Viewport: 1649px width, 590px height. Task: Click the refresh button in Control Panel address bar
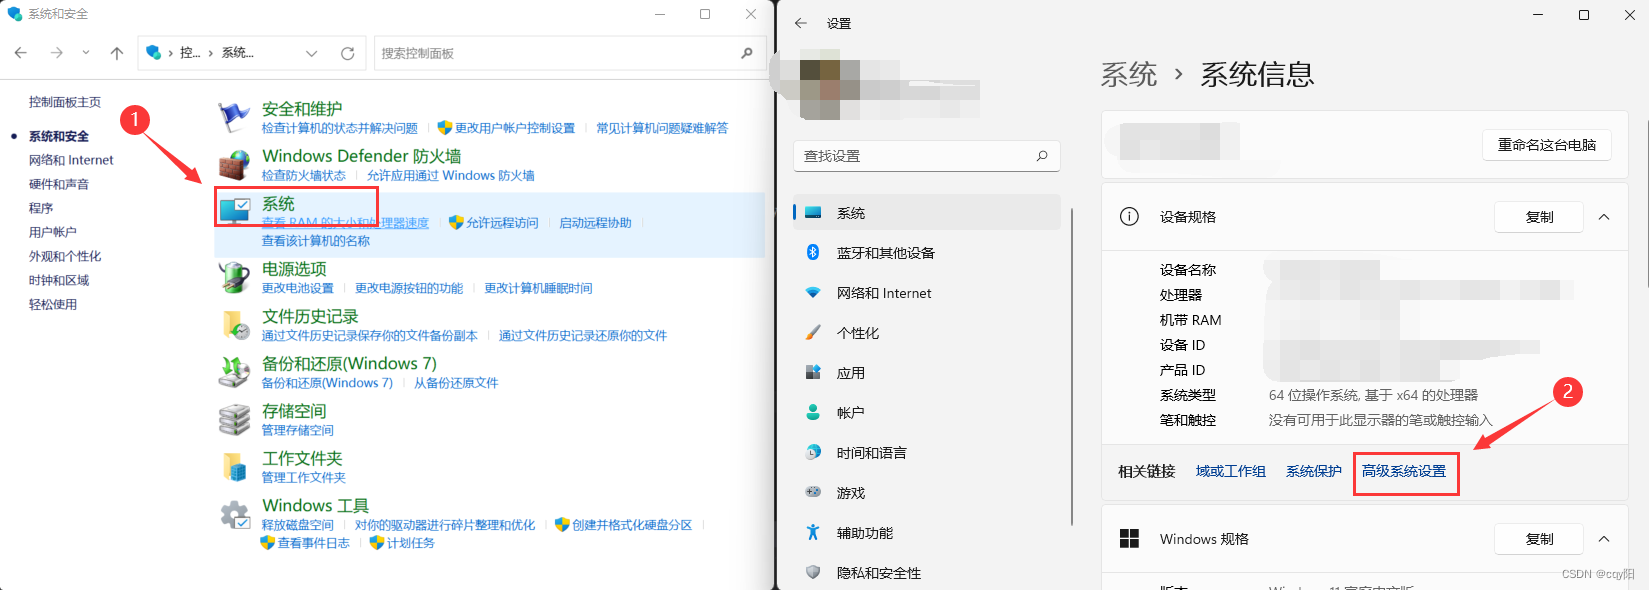click(347, 53)
